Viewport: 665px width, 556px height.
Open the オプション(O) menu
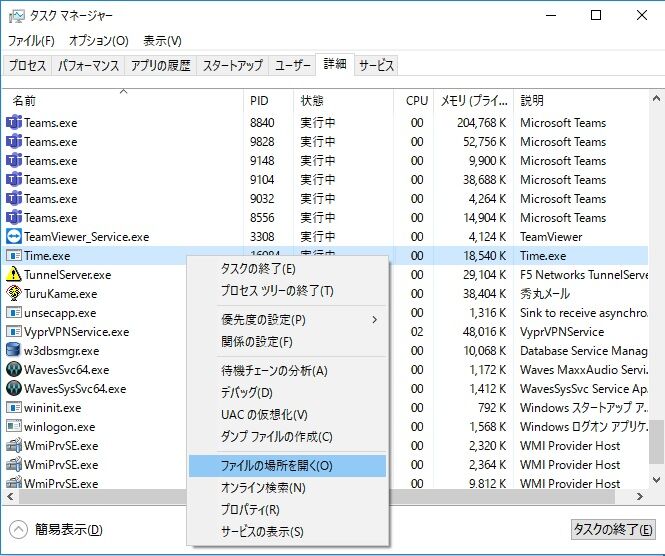[98, 41]
